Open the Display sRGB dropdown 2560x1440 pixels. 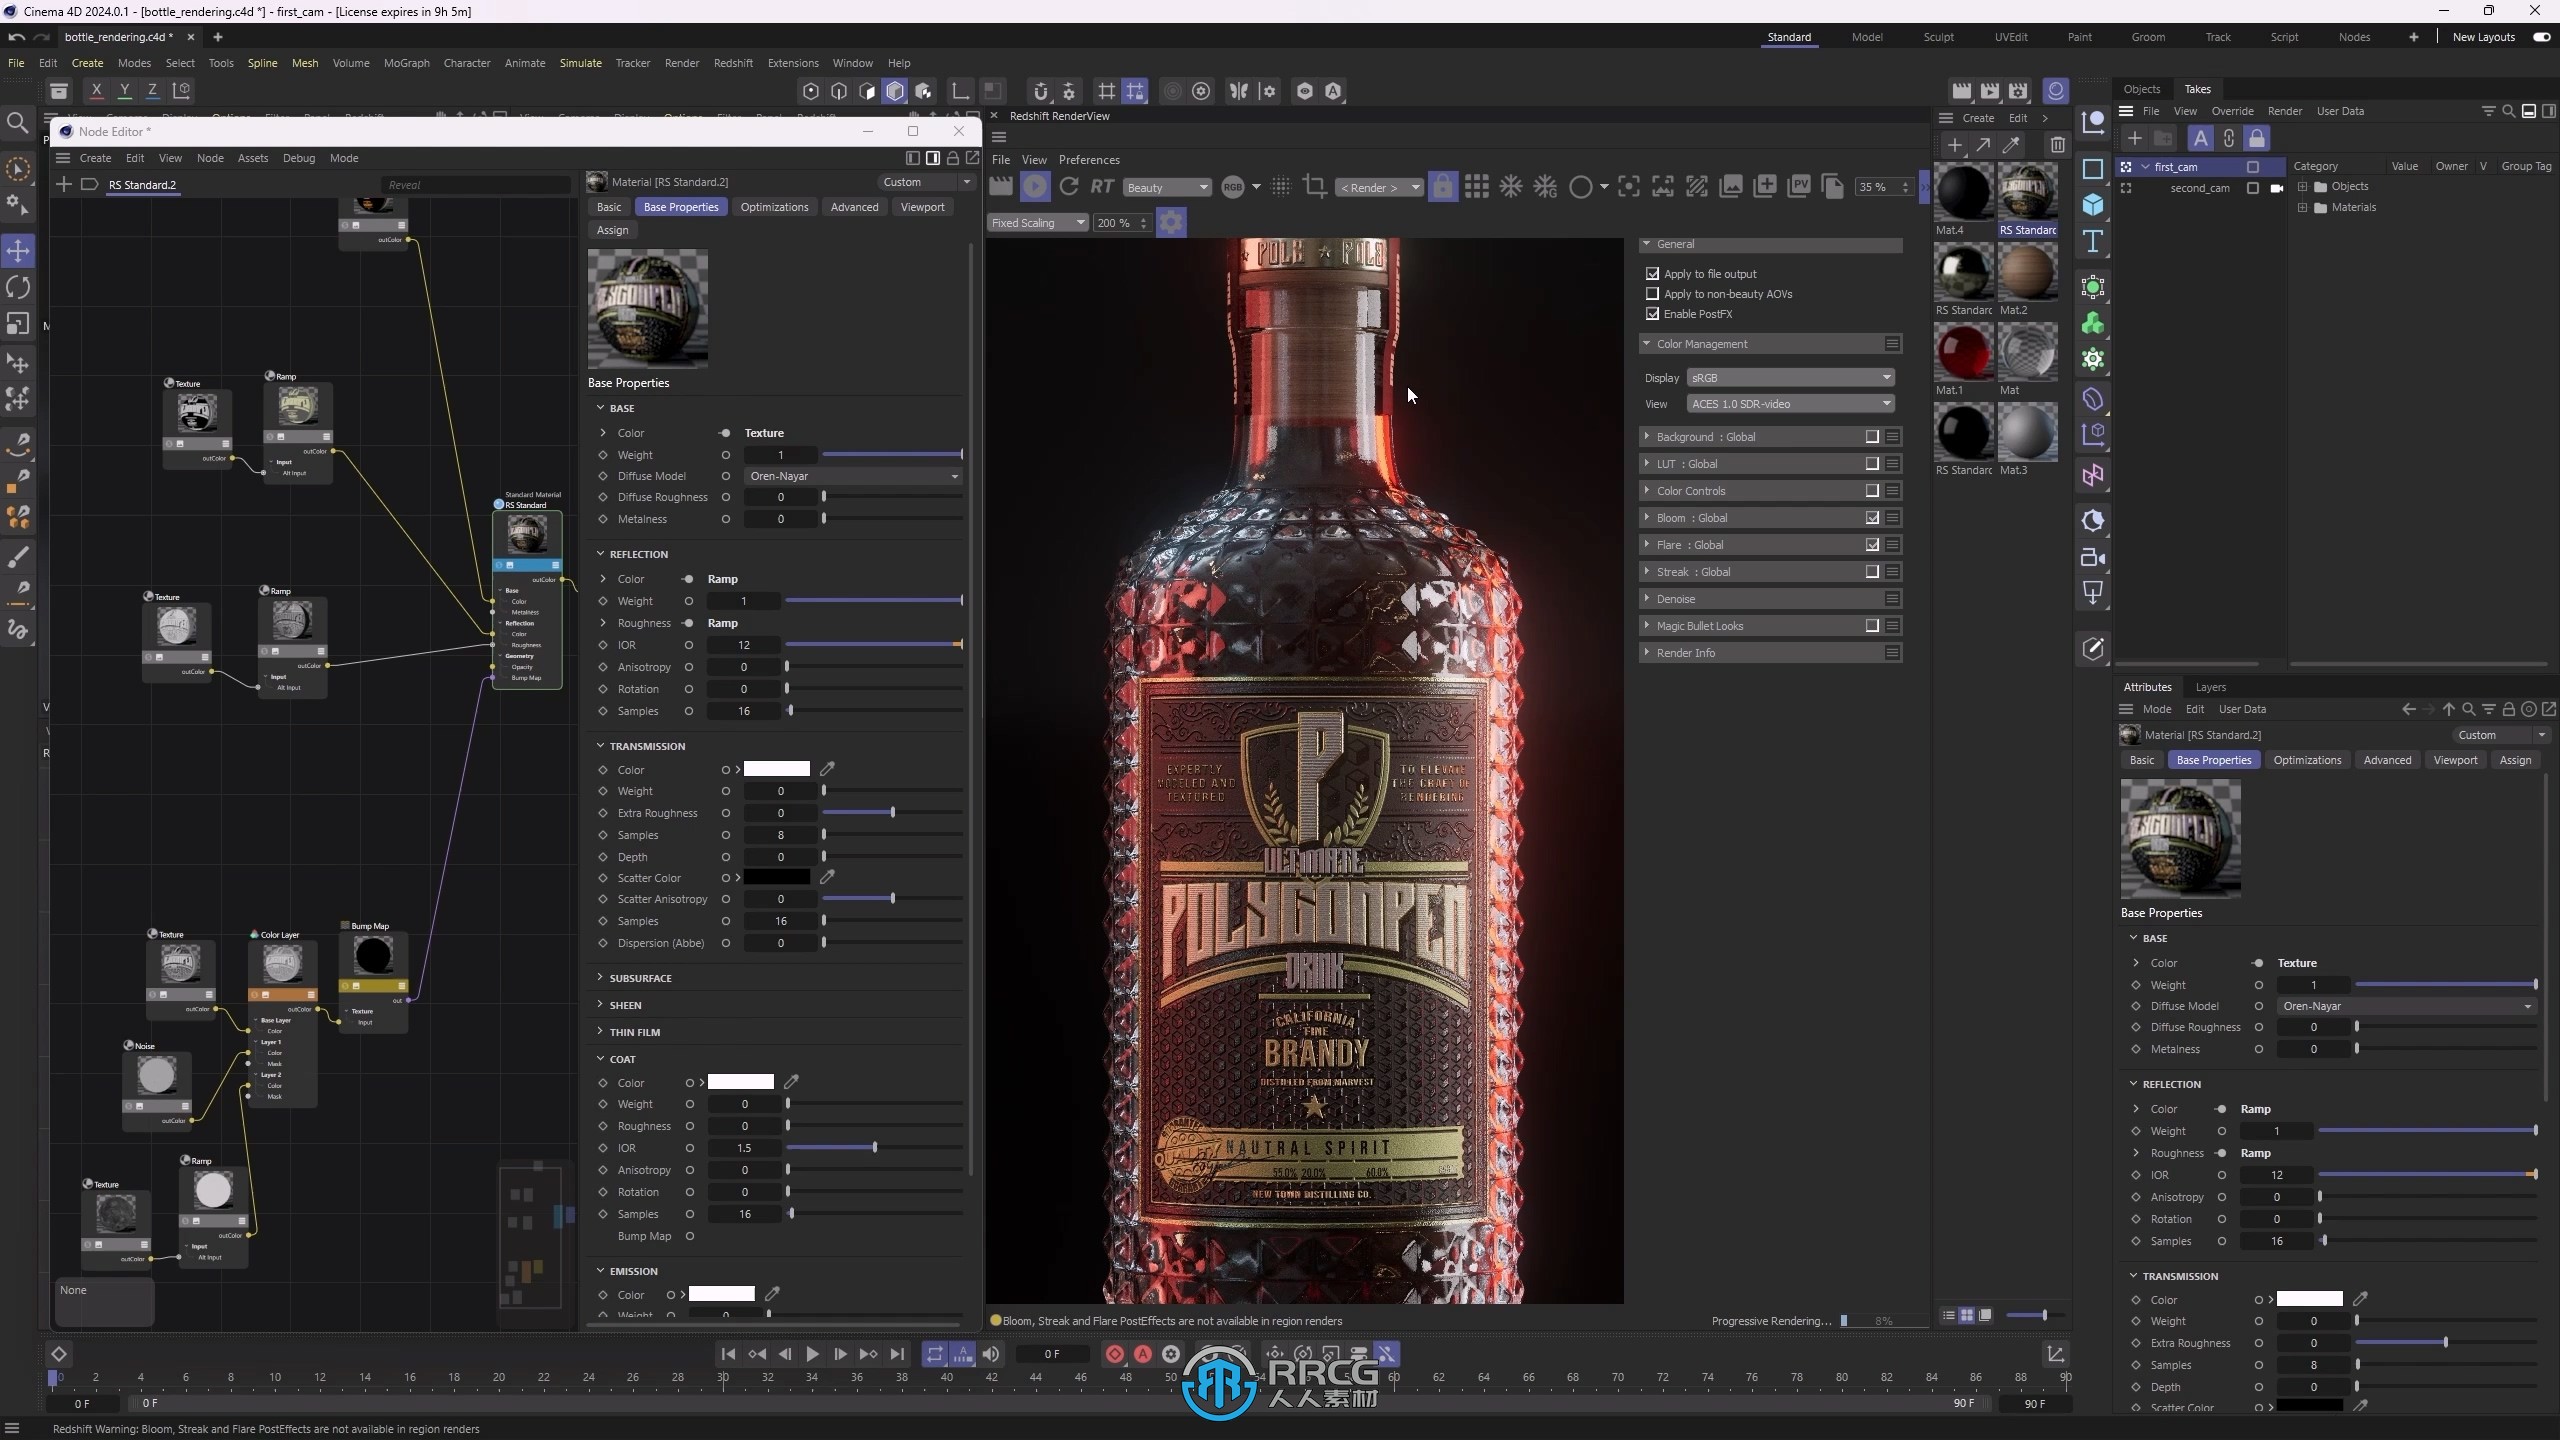1790,378
